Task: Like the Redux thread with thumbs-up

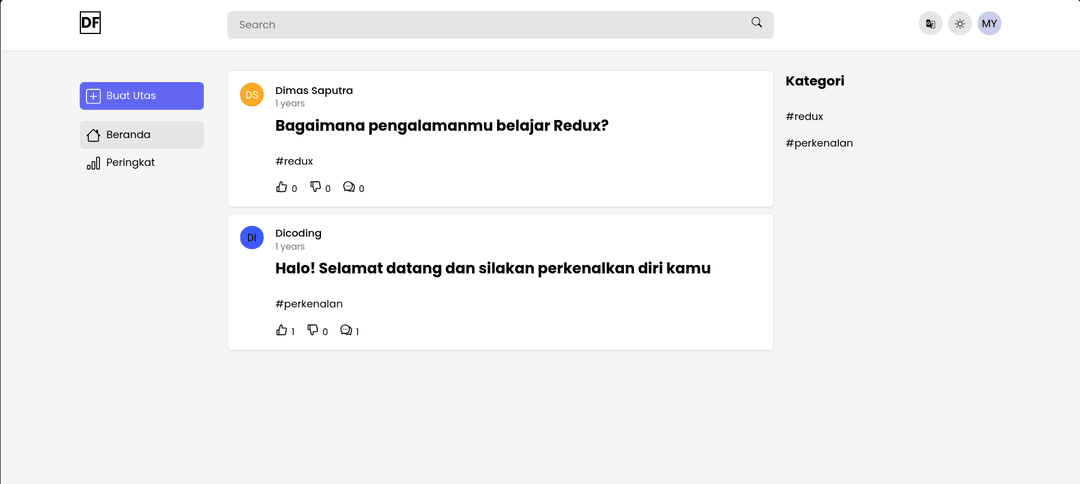Action: [x=281, y=187]
